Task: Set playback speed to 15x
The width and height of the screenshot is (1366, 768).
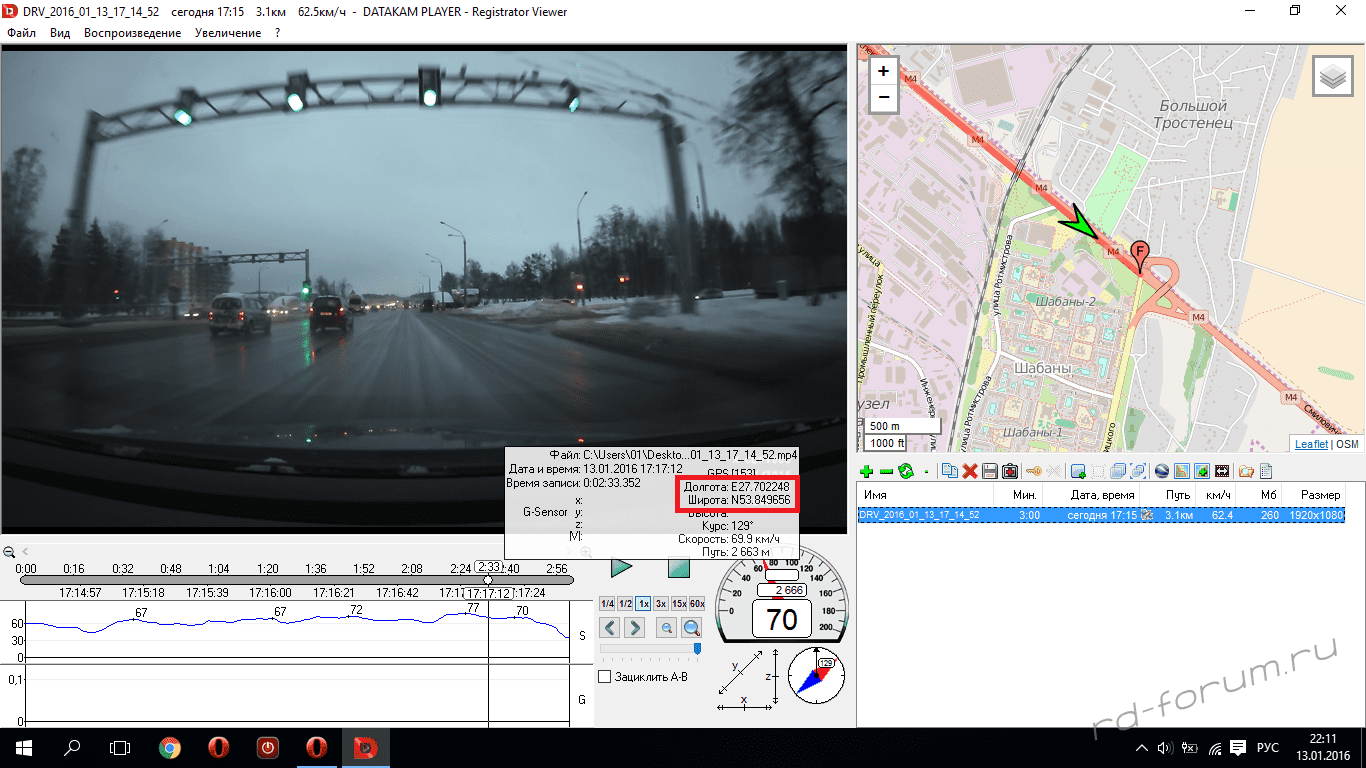Action: tap(679, 604)
